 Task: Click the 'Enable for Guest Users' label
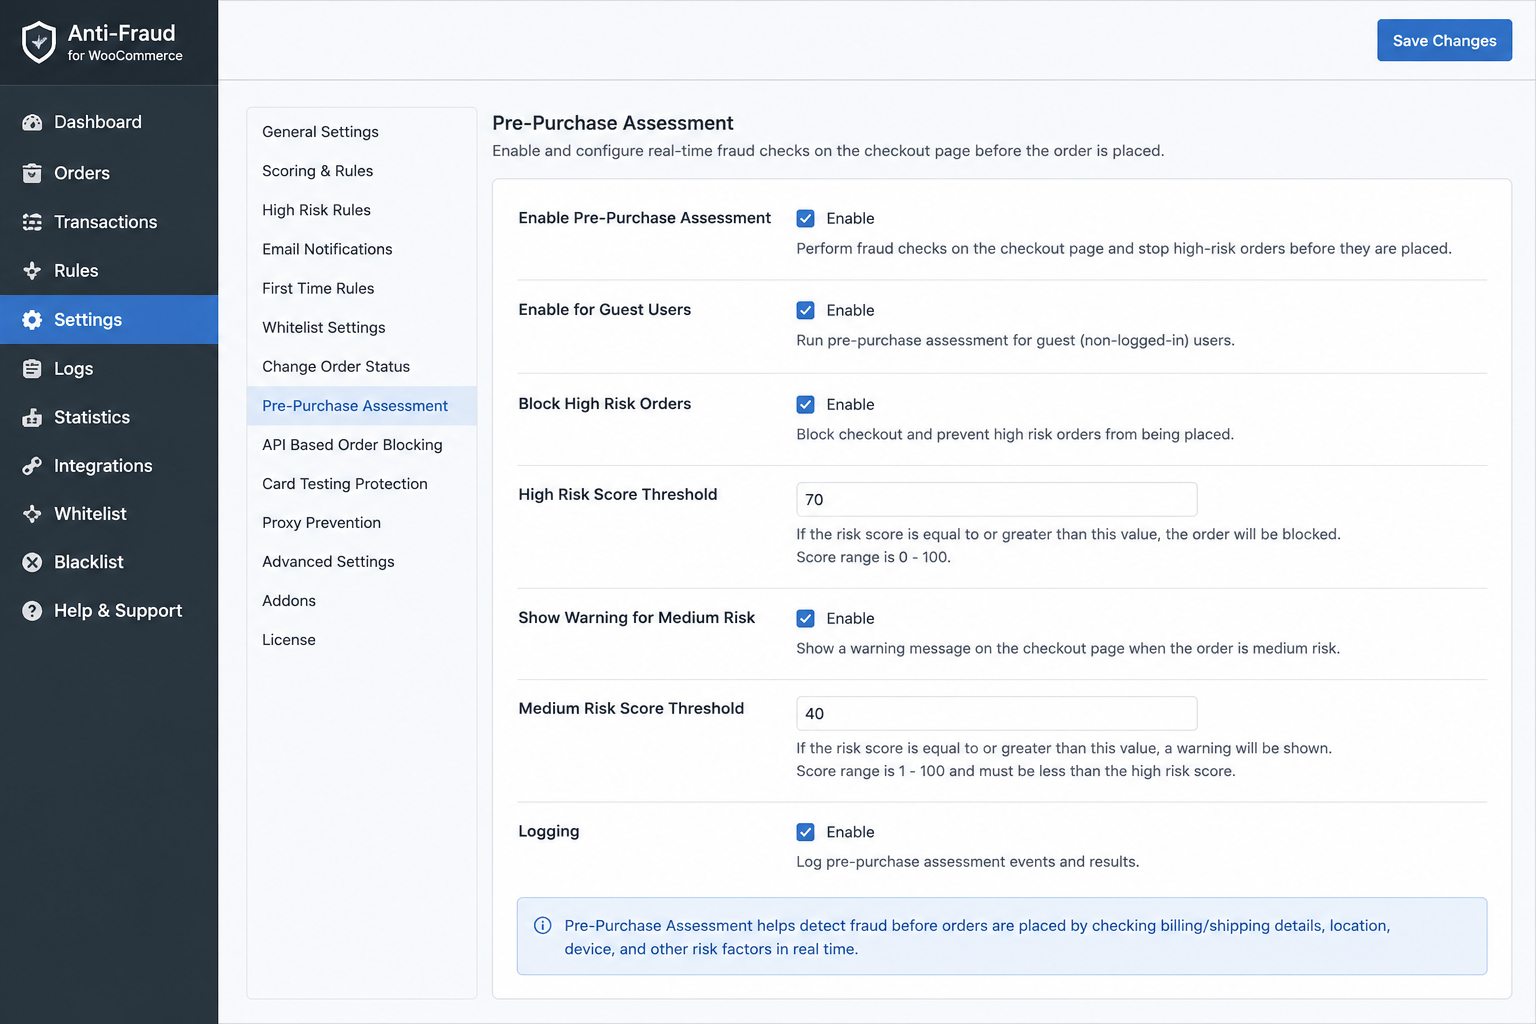(x=604, y=310)
